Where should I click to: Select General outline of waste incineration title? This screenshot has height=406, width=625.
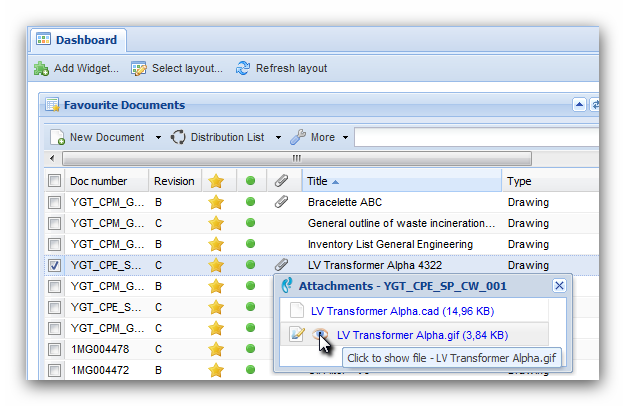(x=401, y=223)
